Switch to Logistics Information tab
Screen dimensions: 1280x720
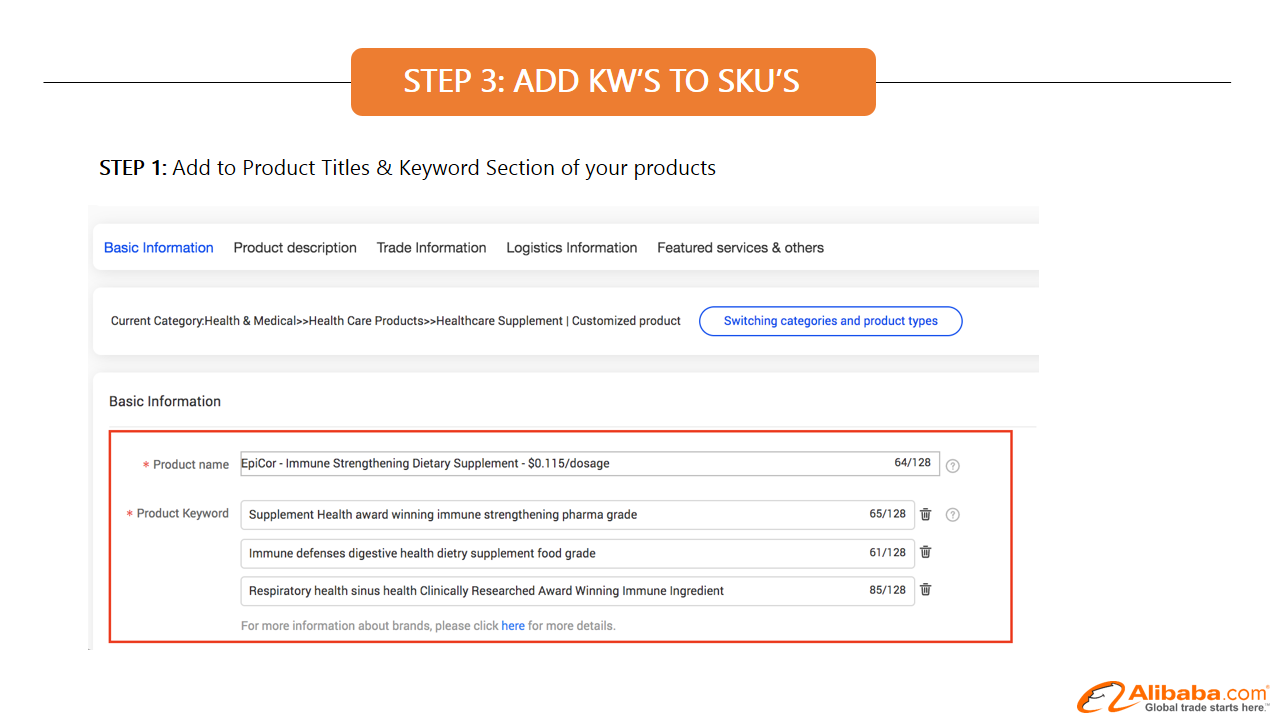[572, 248]
